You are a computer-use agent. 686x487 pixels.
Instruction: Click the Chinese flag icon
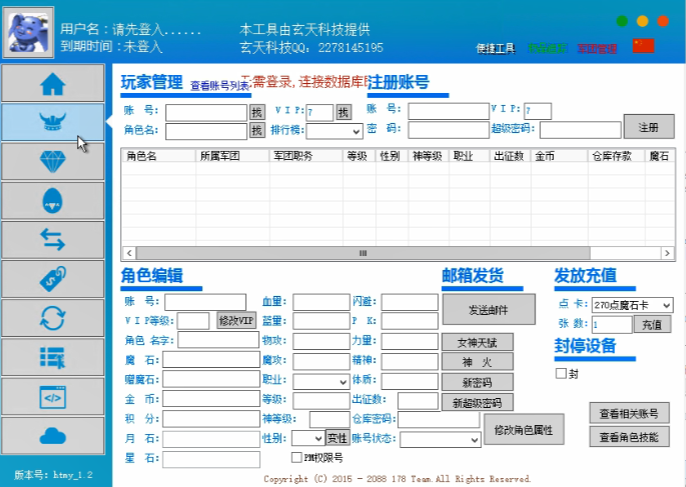(643, 46)
